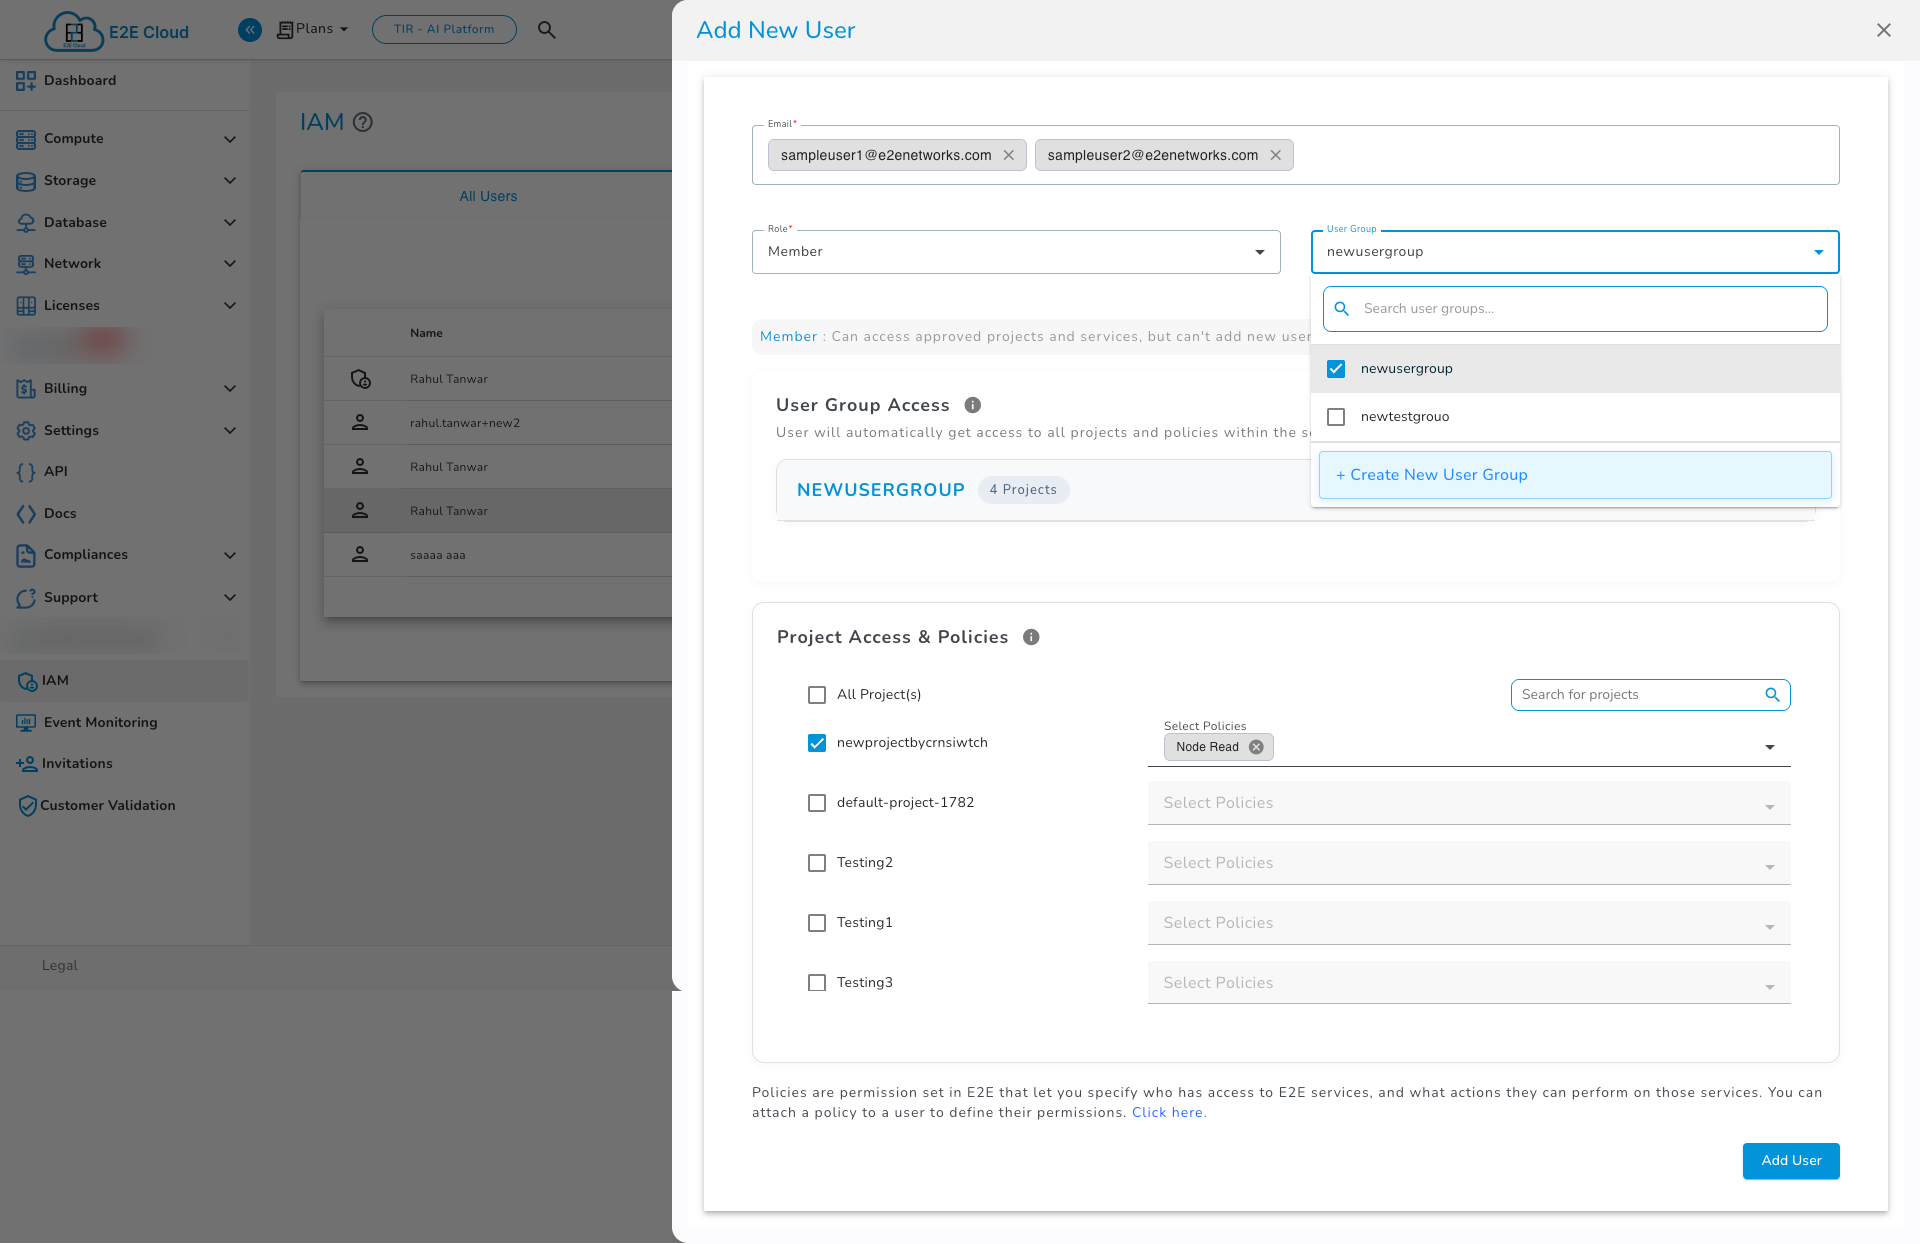Click the search projects magnifier icon
Viewport: 1920px width, 1244px height.
pos(1772,695)
